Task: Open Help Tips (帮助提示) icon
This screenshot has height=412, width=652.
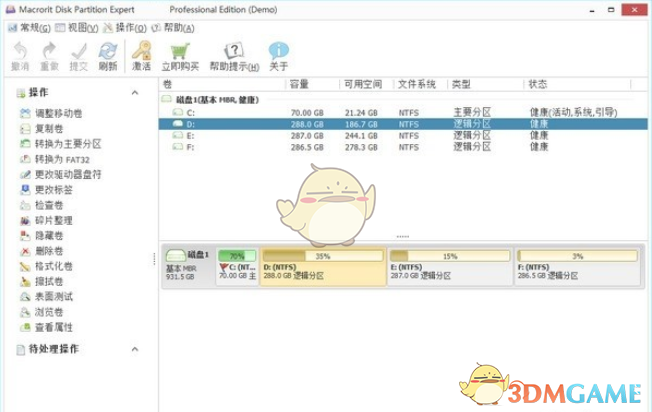Action: [234, 51]
